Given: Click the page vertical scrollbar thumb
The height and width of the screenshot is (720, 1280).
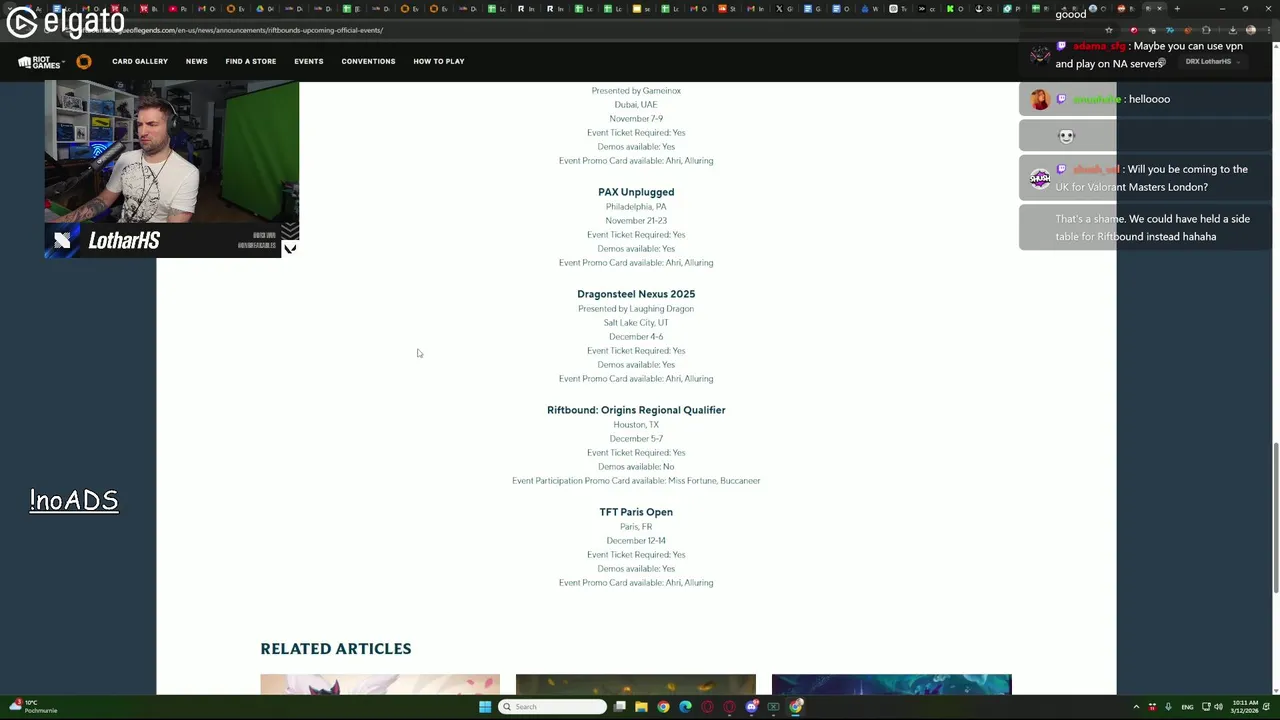Looking at the screenshot, I should [x=1275, y=518].
